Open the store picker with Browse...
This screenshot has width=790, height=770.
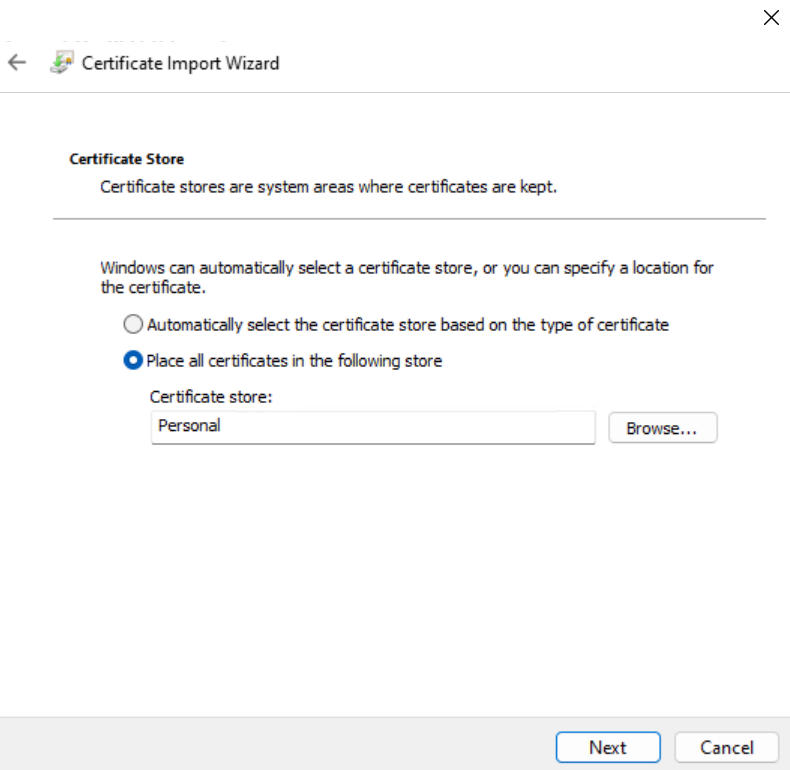[x=662, y=428]
